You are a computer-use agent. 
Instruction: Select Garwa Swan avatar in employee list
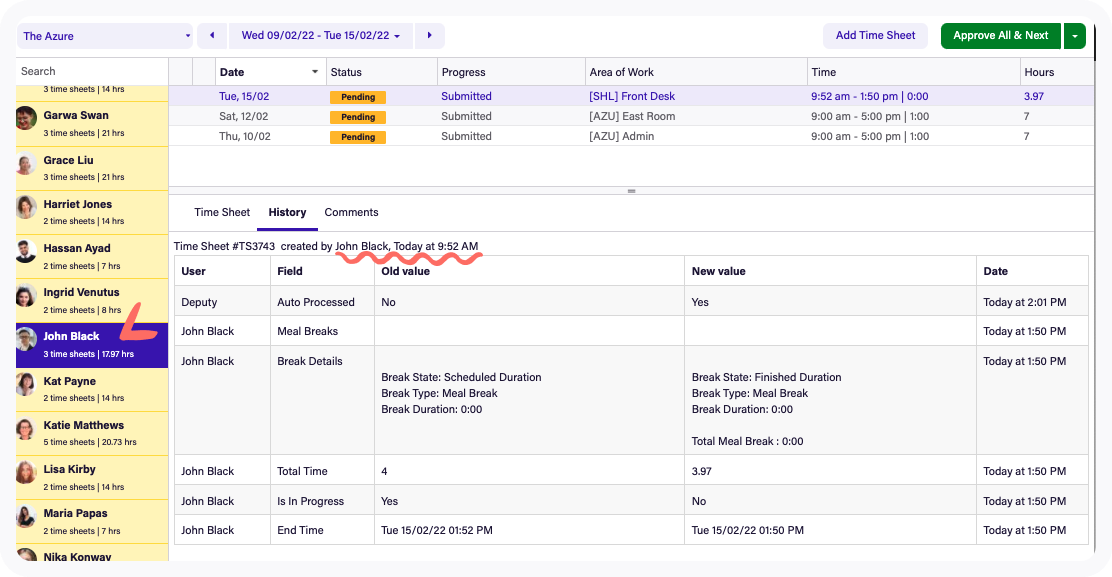coord(26,118)
